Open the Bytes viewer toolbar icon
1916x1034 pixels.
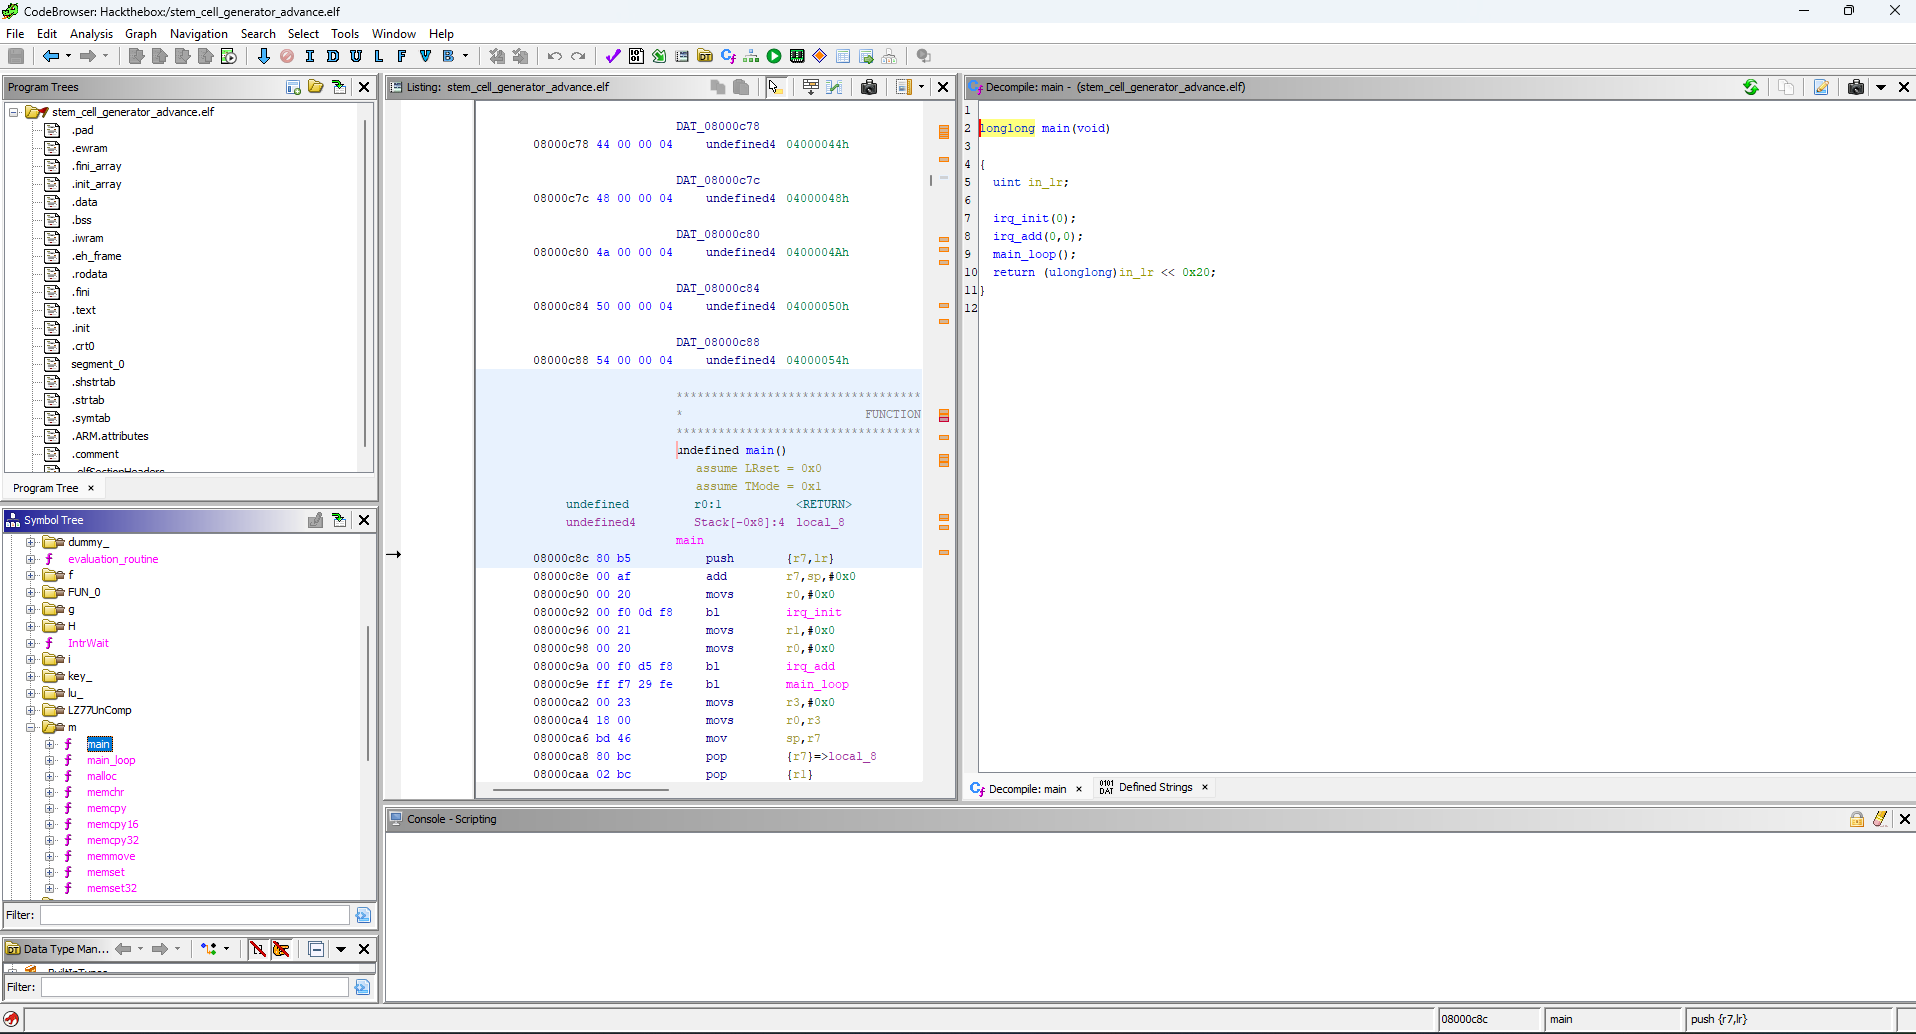[x=636, y=56]
